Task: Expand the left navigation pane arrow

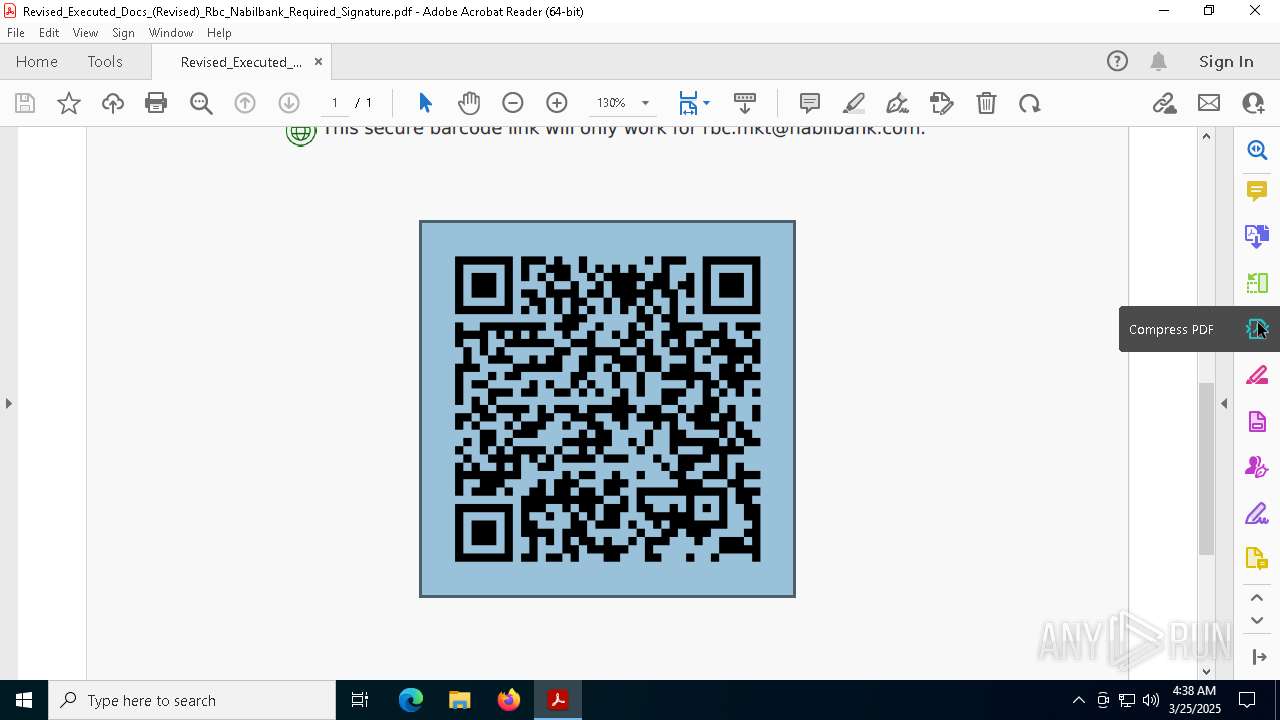Action: (8, 403)
